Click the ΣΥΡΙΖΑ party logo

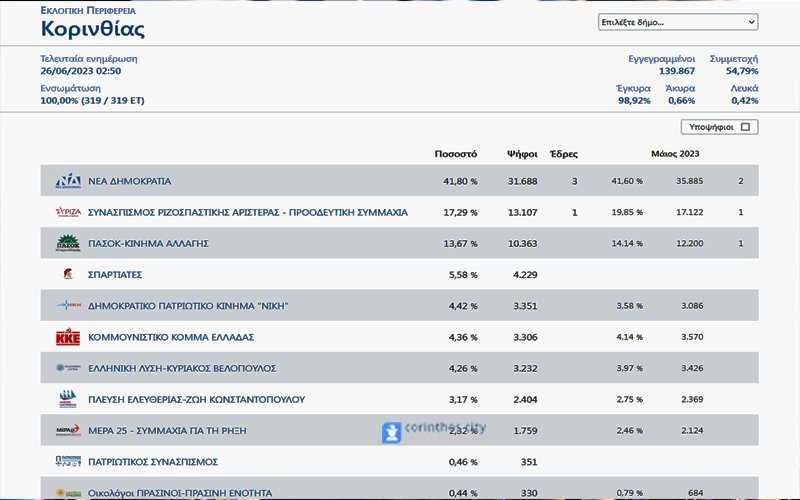point(68,212)
